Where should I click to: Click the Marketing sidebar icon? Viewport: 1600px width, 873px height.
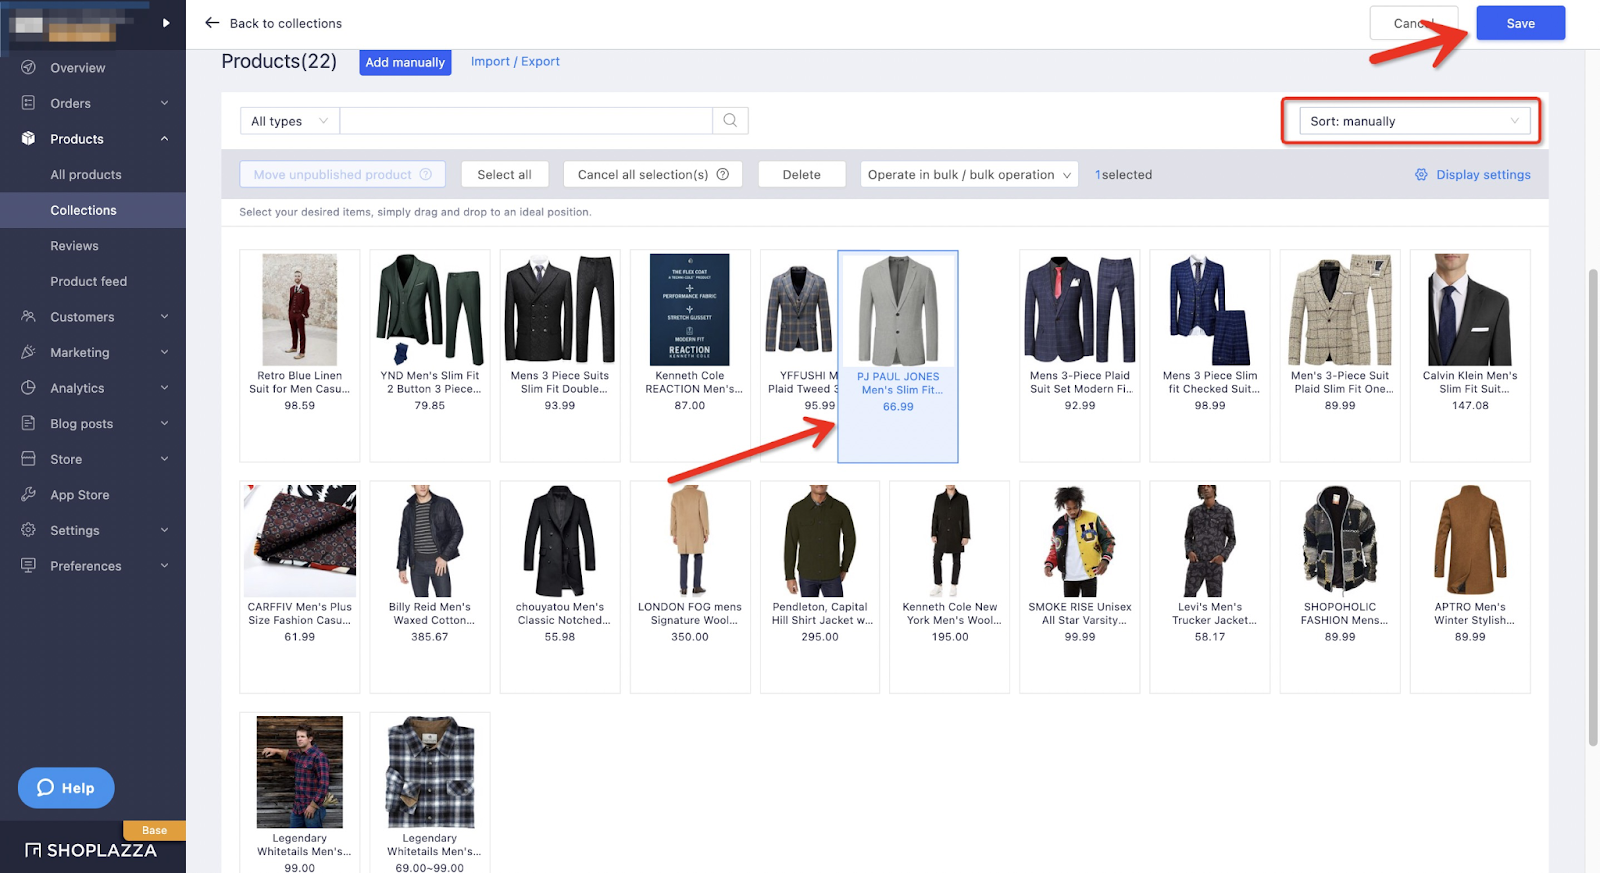point(28,352)
